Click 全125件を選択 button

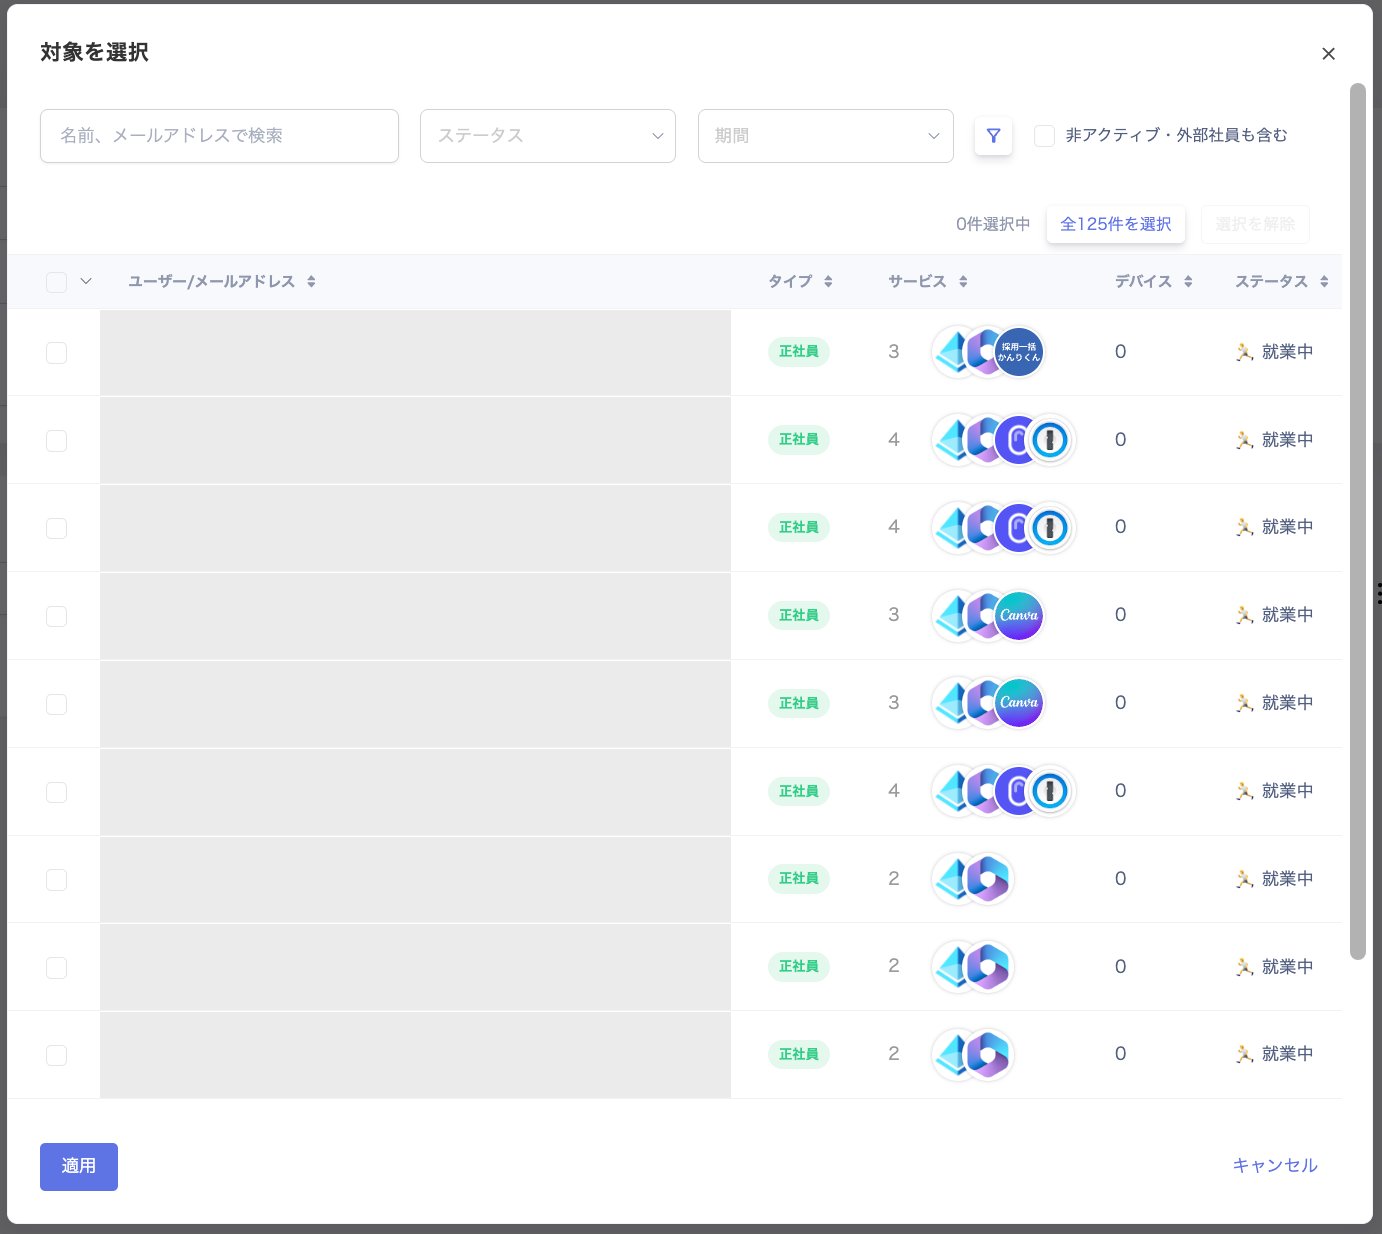(1116, 225)
